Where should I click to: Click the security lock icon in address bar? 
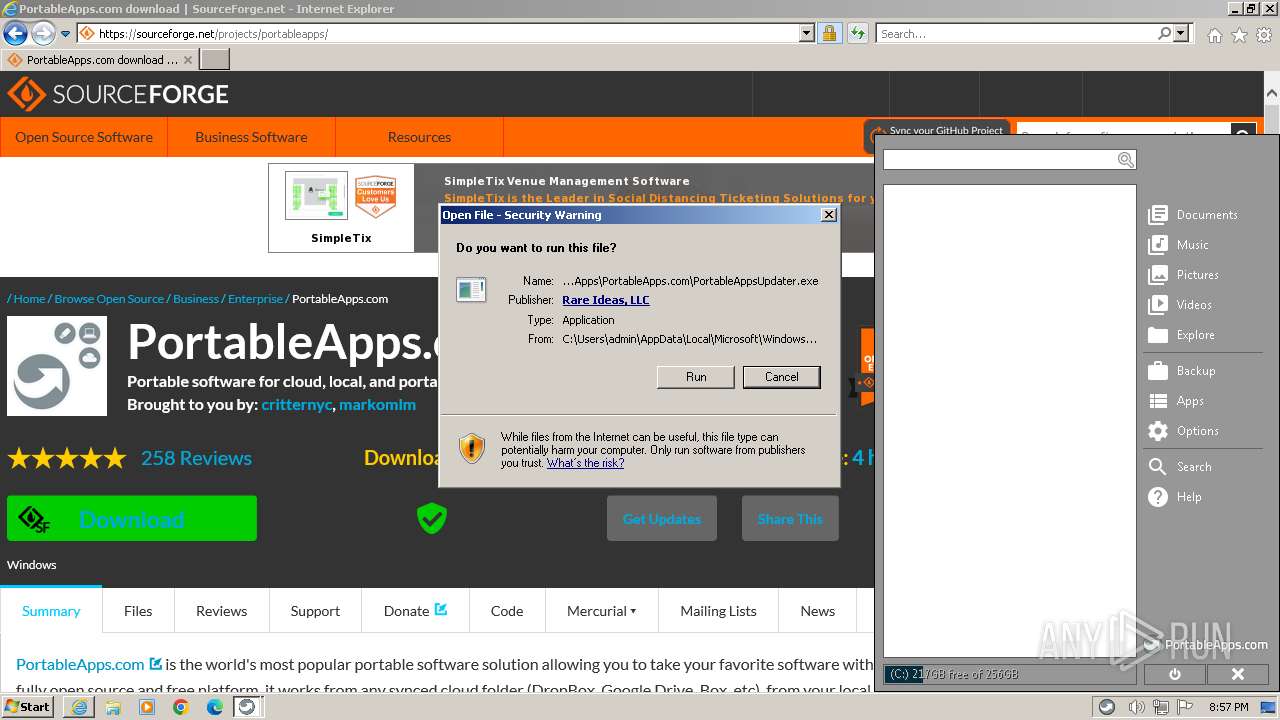pyautogui.click(x=829, y=33)
